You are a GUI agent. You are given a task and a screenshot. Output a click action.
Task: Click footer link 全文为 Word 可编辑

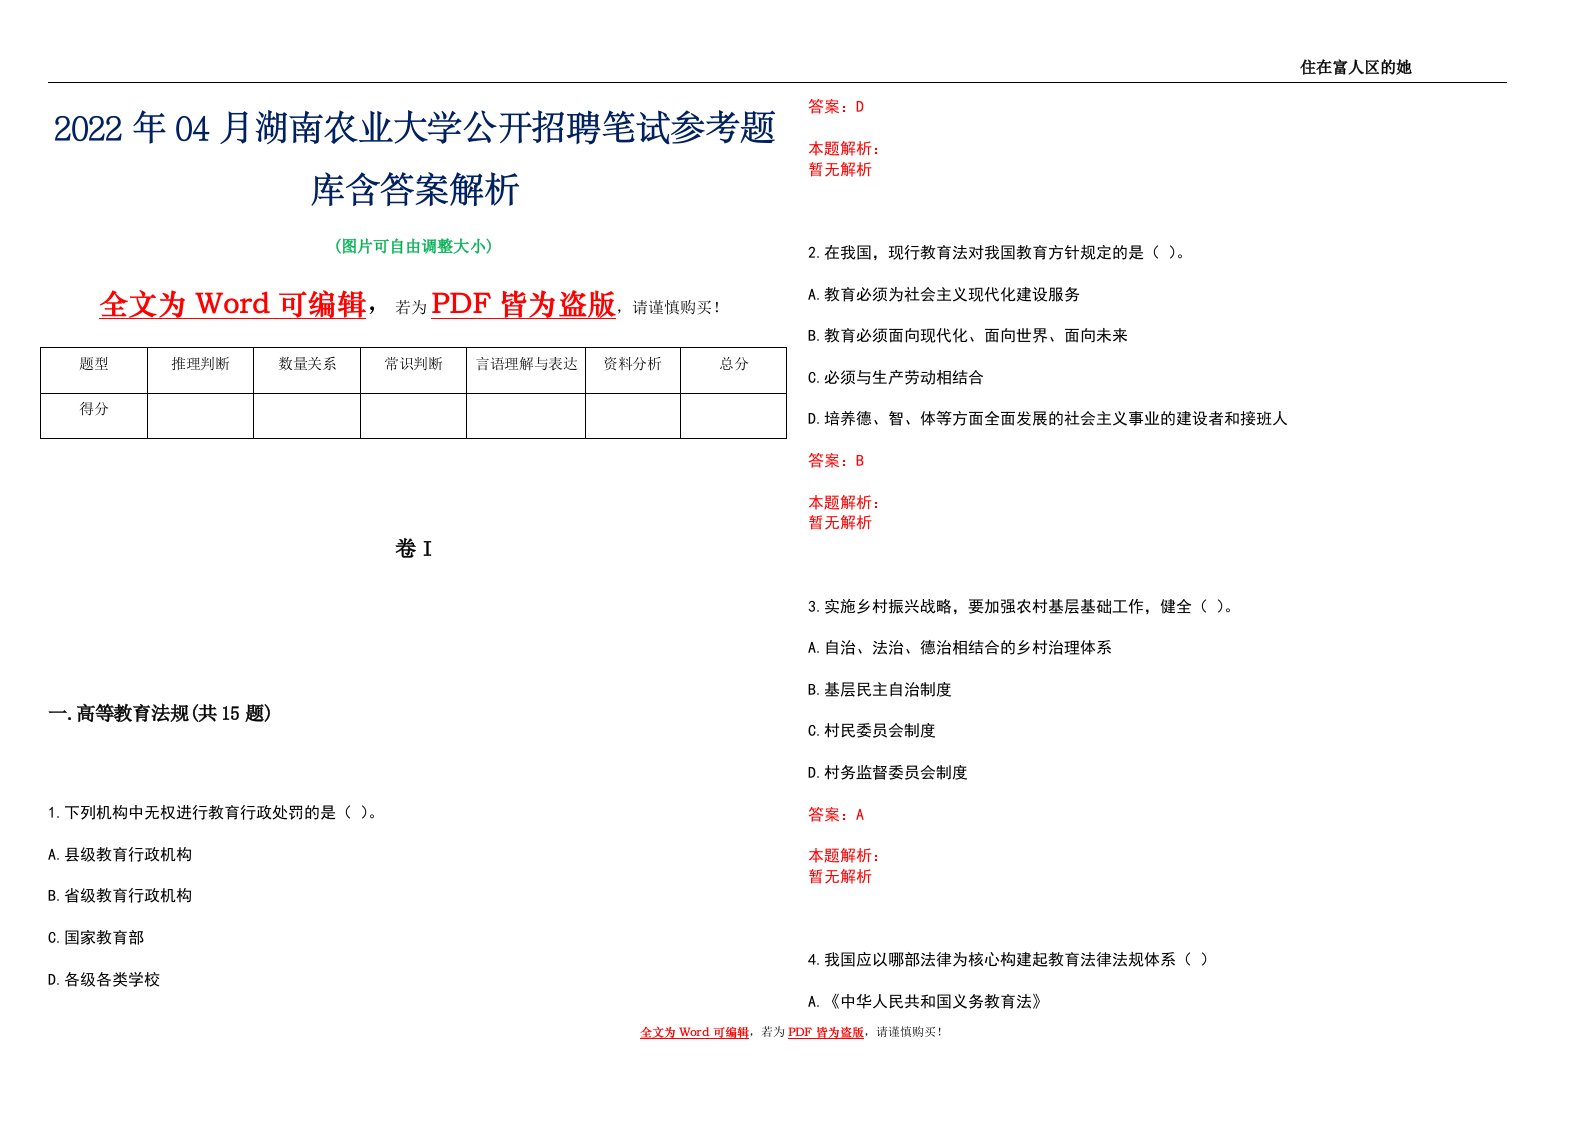(694, 1032)
